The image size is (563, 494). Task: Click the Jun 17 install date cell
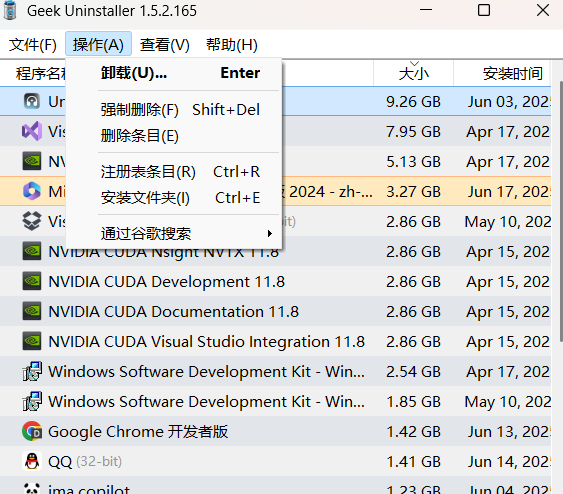[509, 192]
